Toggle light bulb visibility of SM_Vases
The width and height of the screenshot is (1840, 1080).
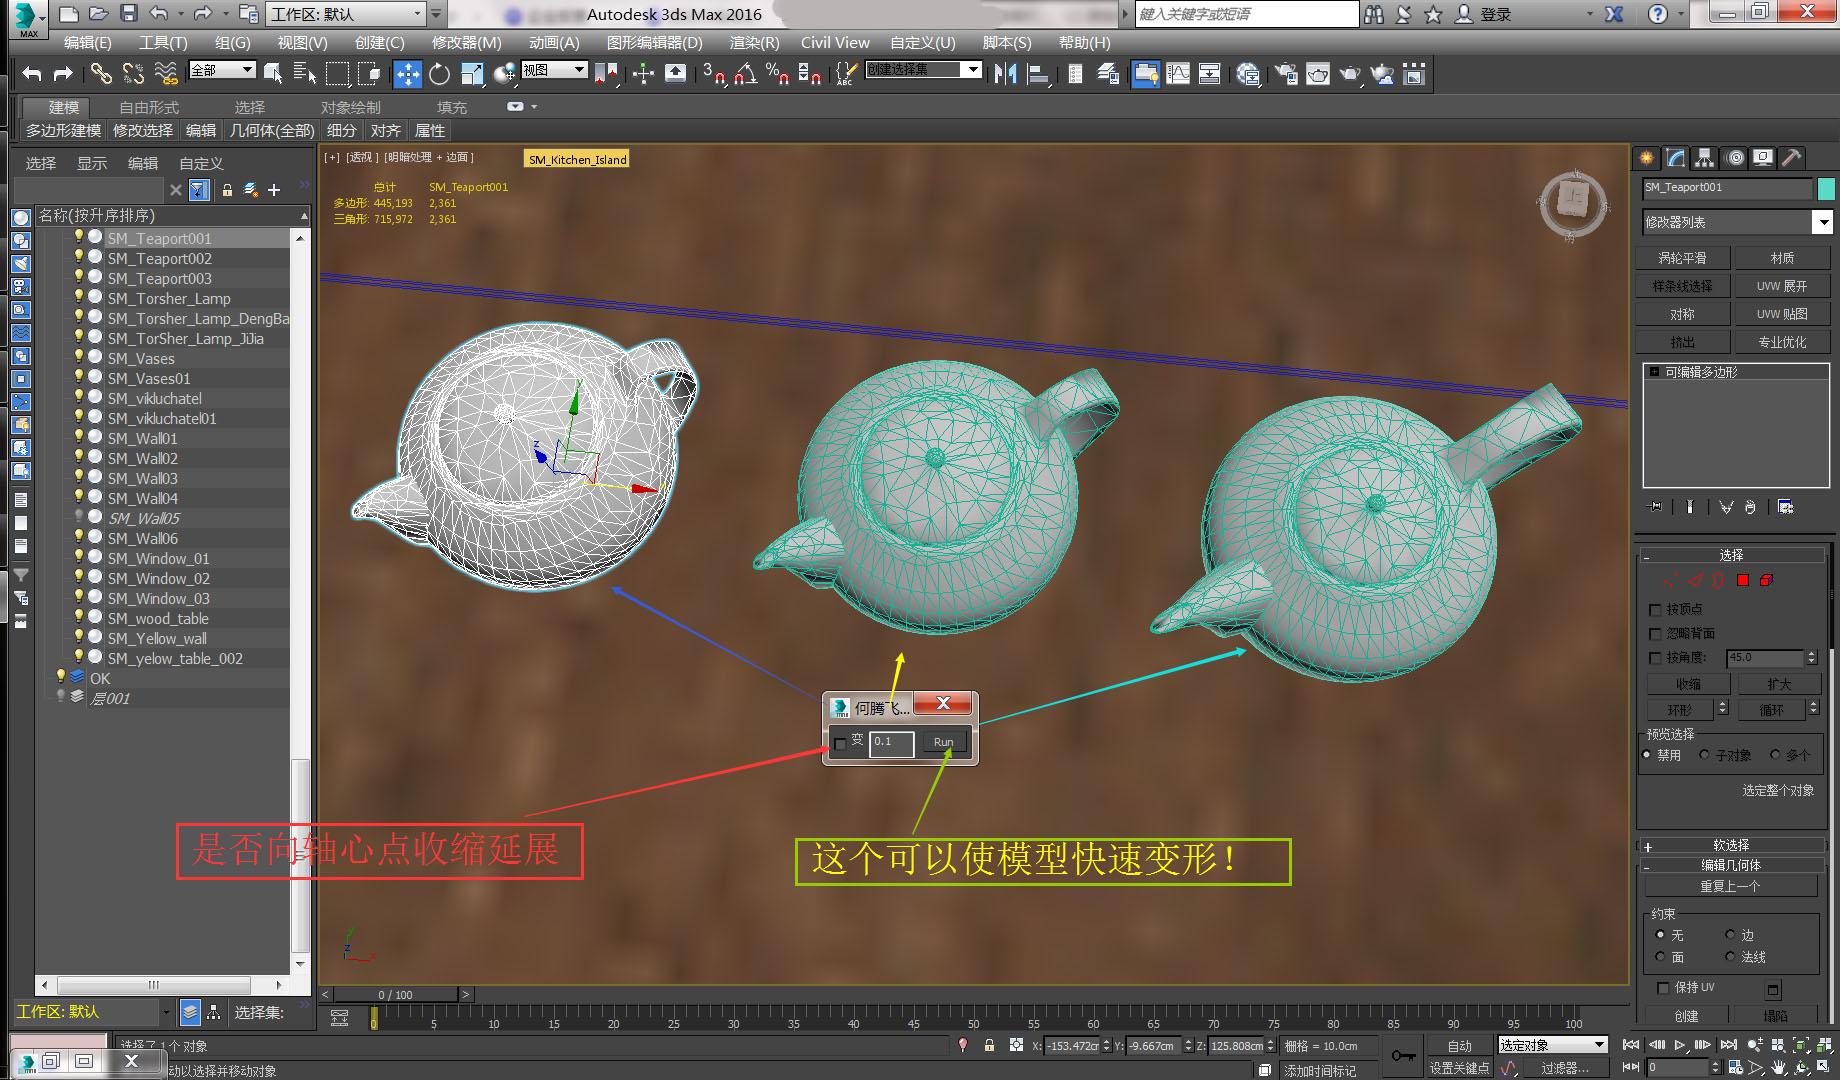[78, 357]
